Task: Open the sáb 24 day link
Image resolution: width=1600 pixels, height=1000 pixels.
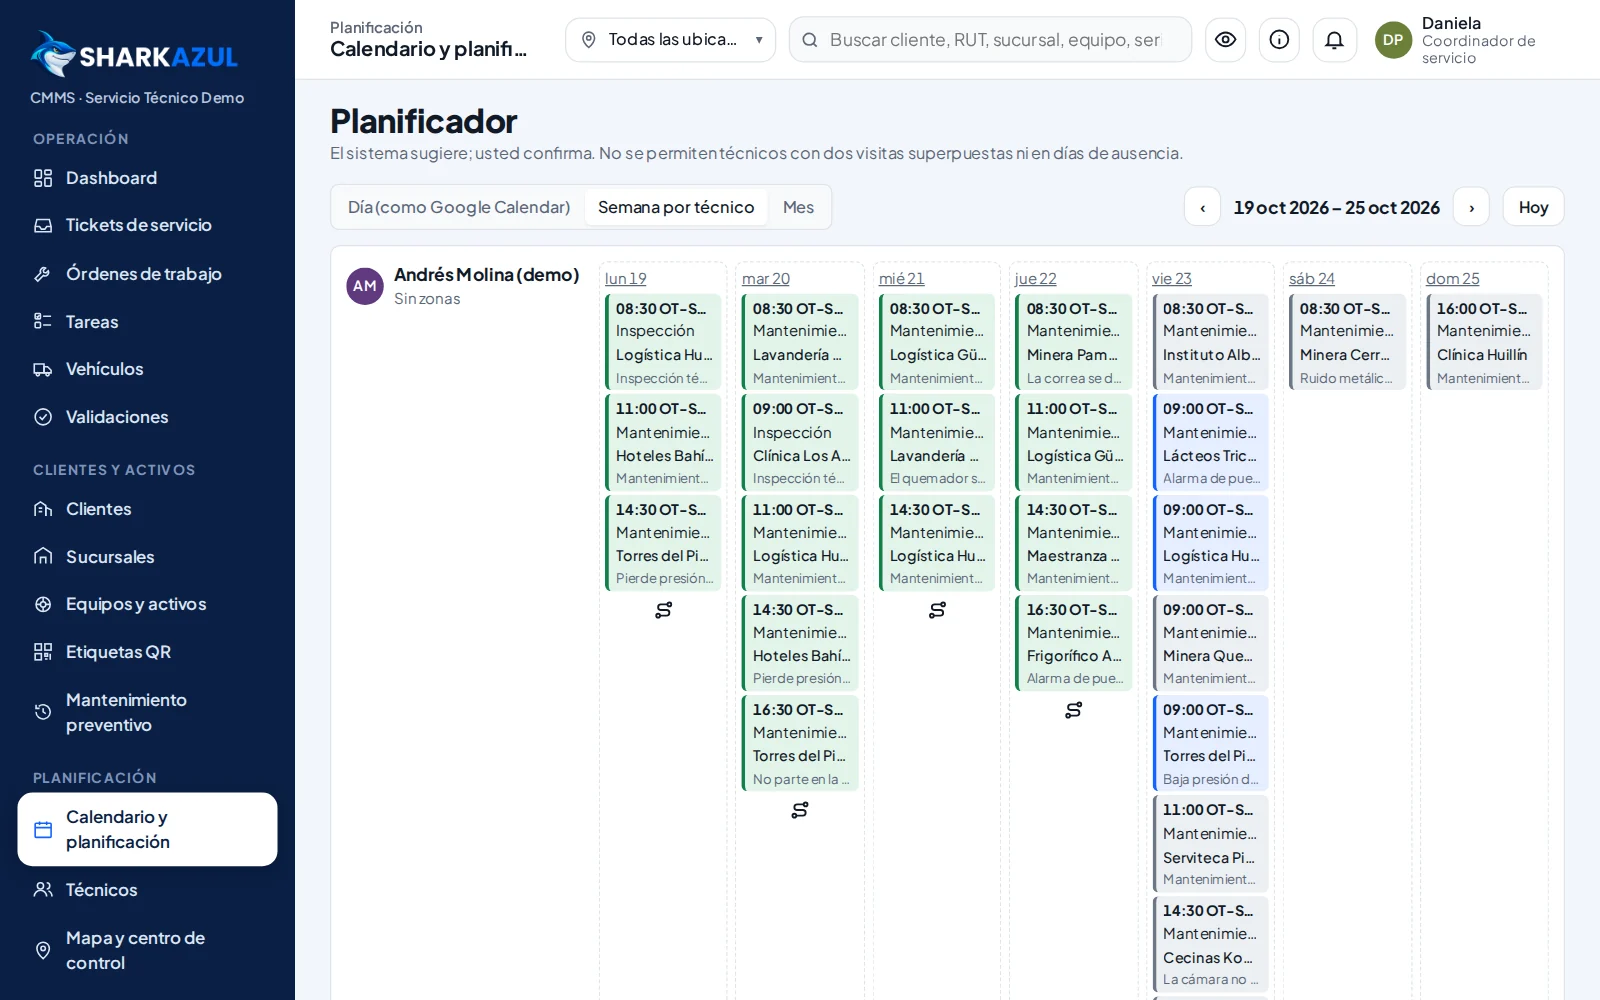Action: point(1311,279)
